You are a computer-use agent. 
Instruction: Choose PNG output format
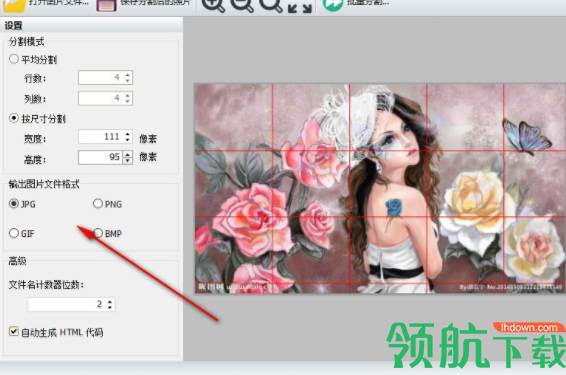tap(98, 204)
